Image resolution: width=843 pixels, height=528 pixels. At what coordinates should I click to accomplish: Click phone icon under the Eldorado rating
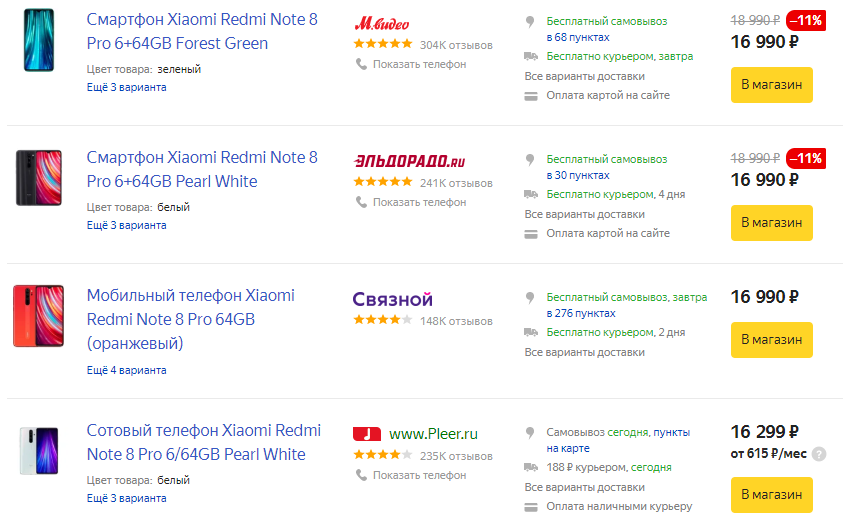tap(361, 202)
